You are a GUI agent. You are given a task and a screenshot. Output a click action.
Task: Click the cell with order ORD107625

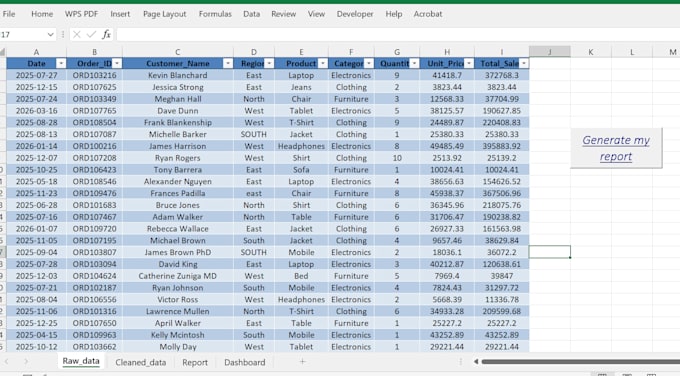click(x=95, y=87)
